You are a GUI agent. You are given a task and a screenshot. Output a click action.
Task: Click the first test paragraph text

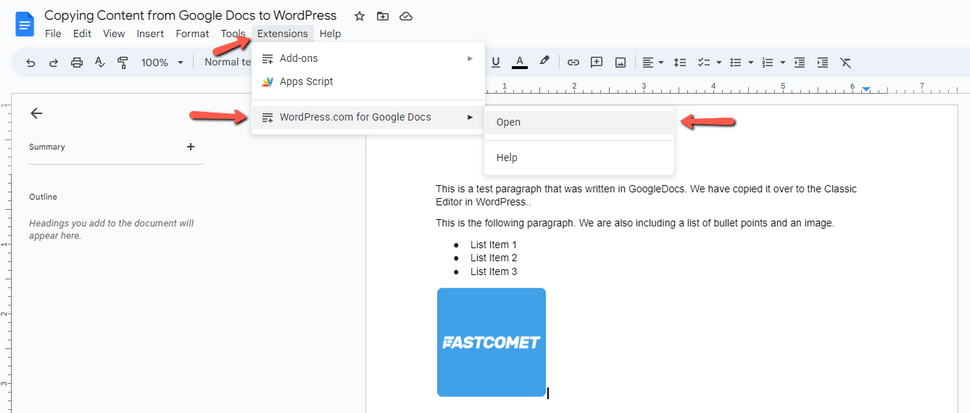[x=646, y=195]
